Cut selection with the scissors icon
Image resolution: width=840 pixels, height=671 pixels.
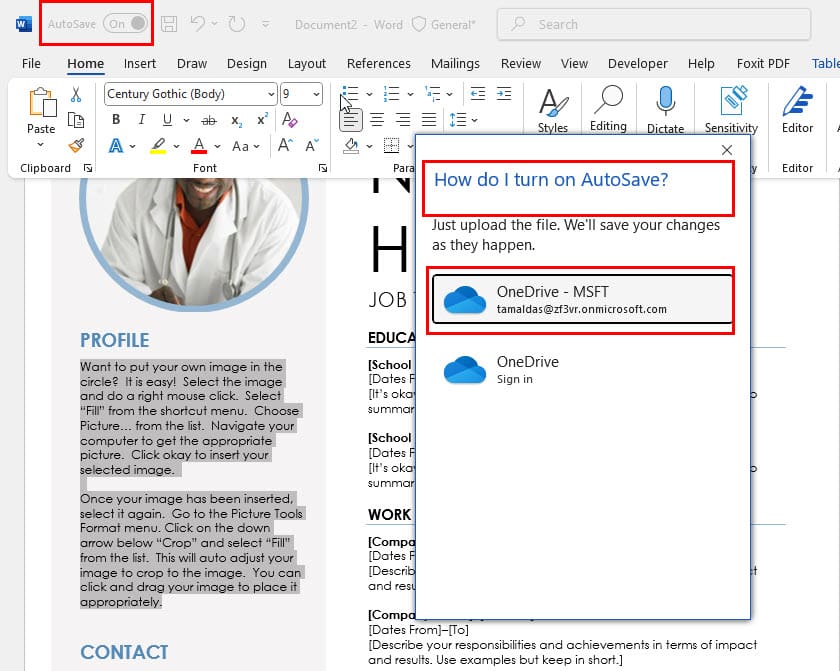pos(76,94)
